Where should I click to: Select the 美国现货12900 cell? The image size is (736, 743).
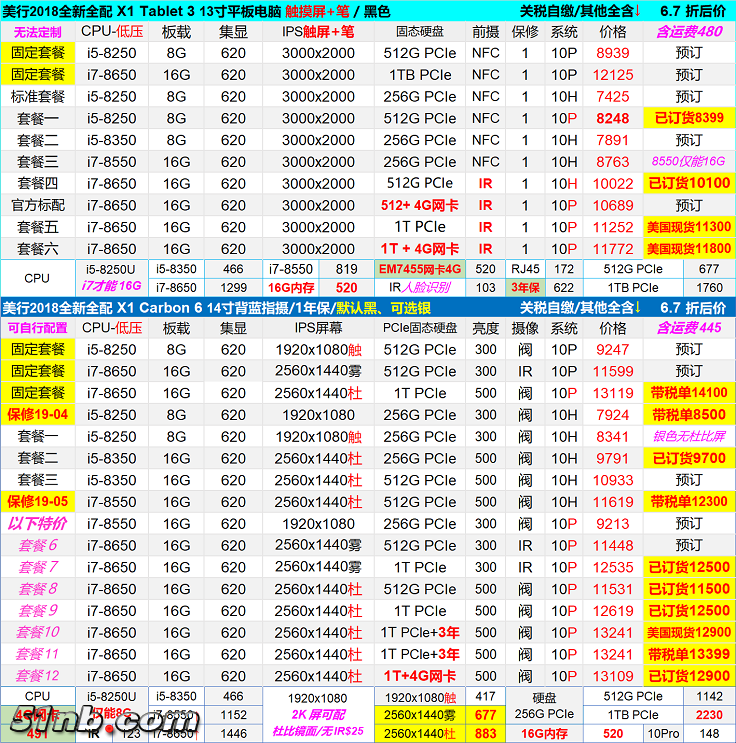coord(688,632)
